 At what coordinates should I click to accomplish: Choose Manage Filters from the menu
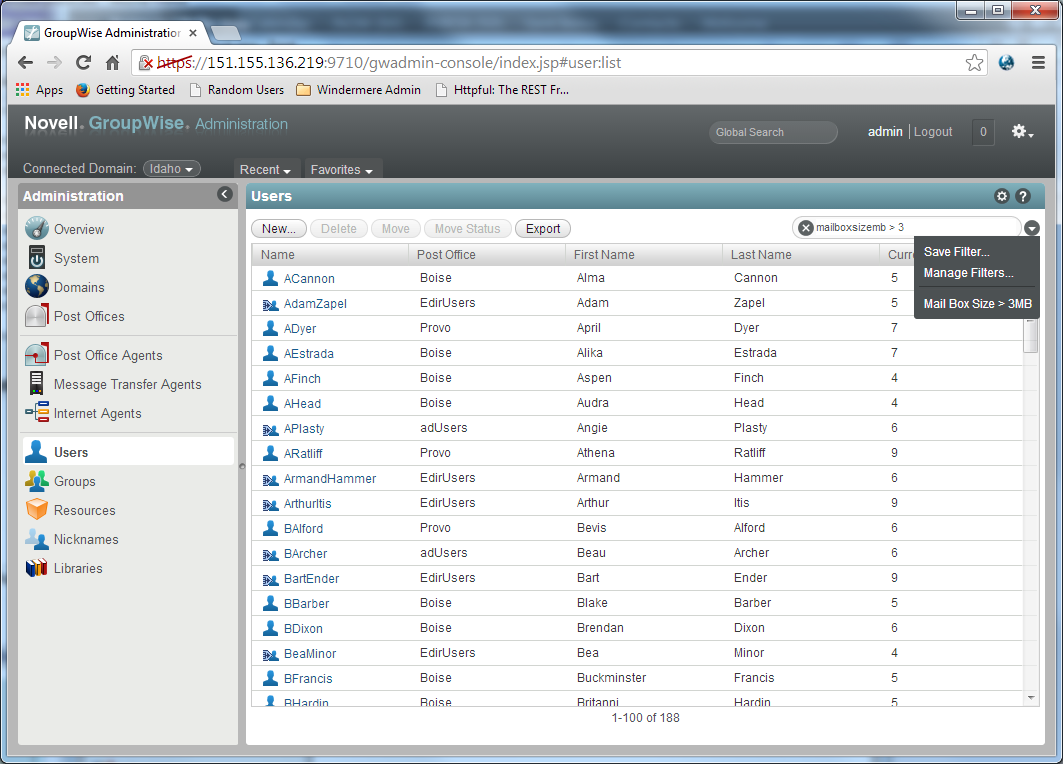(968, 273)
